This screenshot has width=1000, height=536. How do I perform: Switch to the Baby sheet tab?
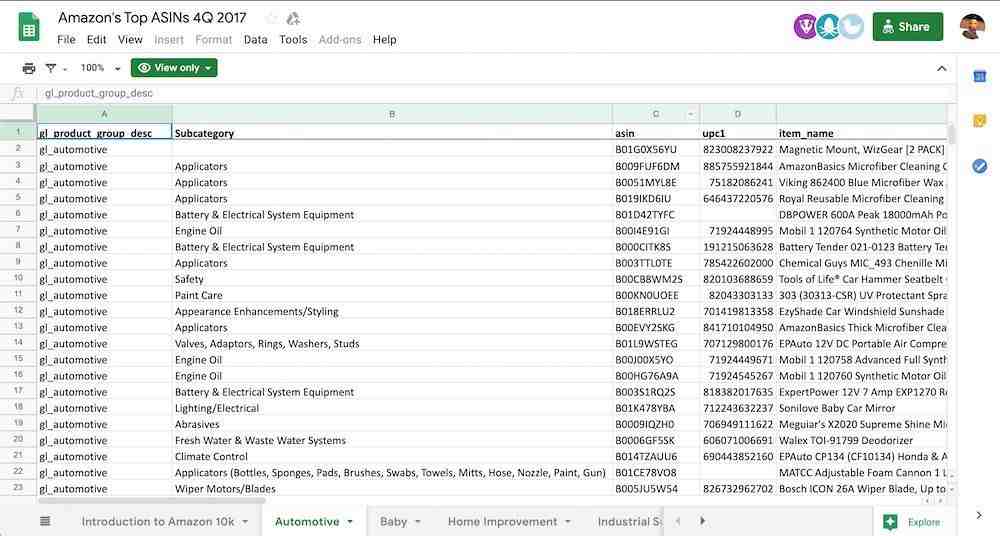[x=393, y=521]
